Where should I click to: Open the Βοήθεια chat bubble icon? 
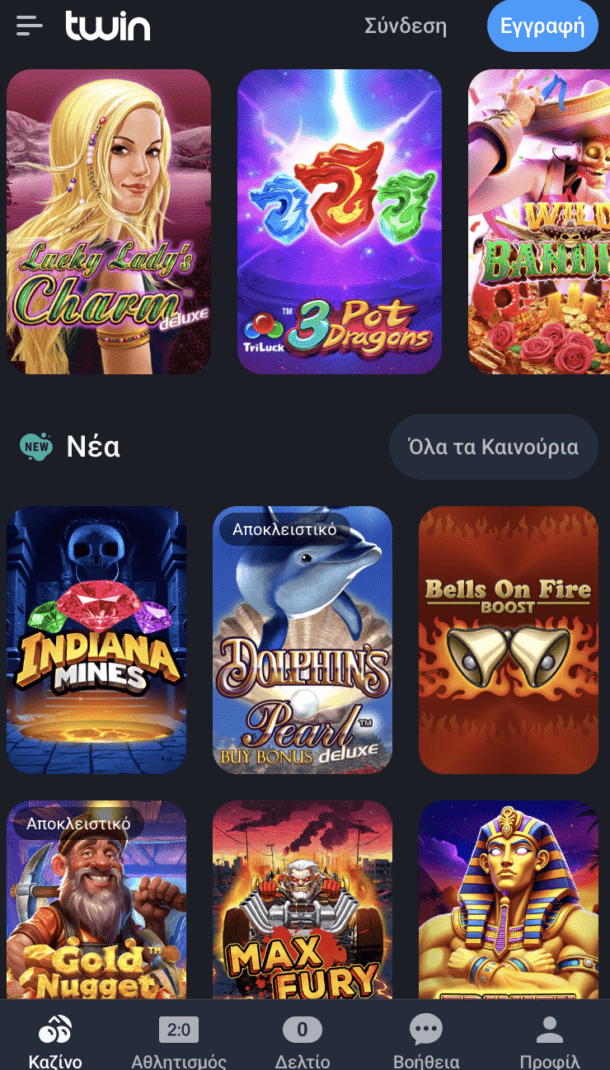click(426, 1028)
